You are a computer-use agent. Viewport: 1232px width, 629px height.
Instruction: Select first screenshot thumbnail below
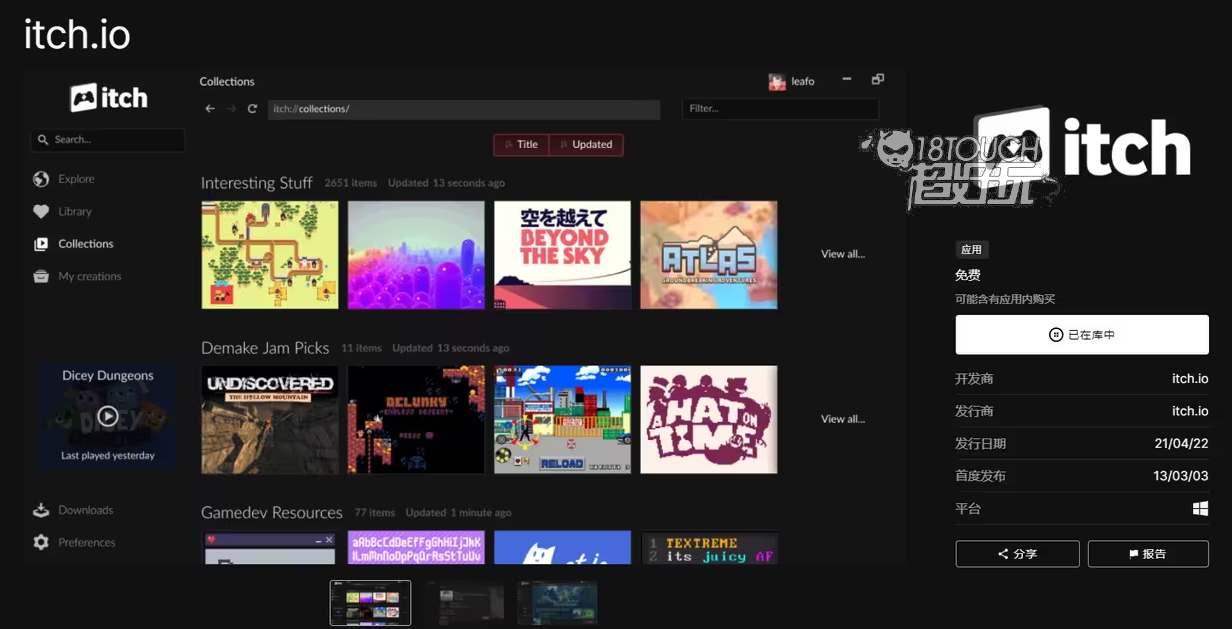point(370,603)
